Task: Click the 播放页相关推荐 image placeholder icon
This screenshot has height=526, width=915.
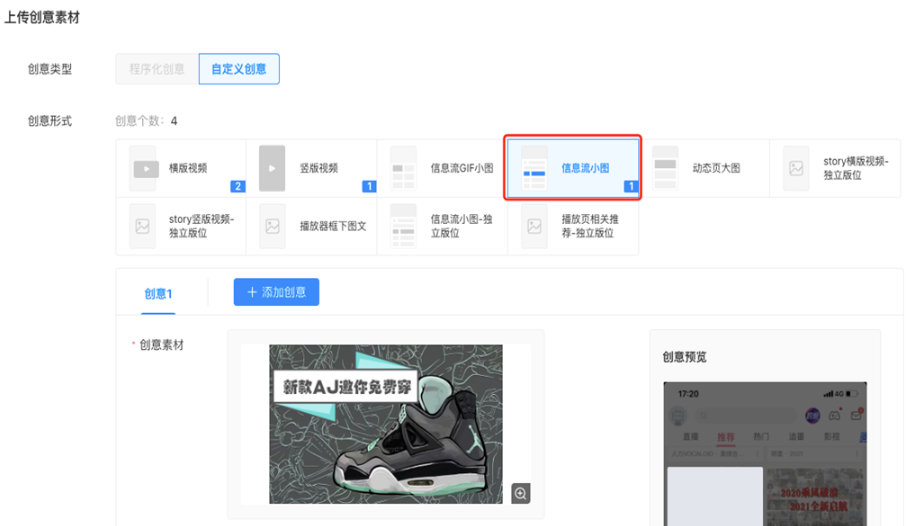Action: point(534,226)
